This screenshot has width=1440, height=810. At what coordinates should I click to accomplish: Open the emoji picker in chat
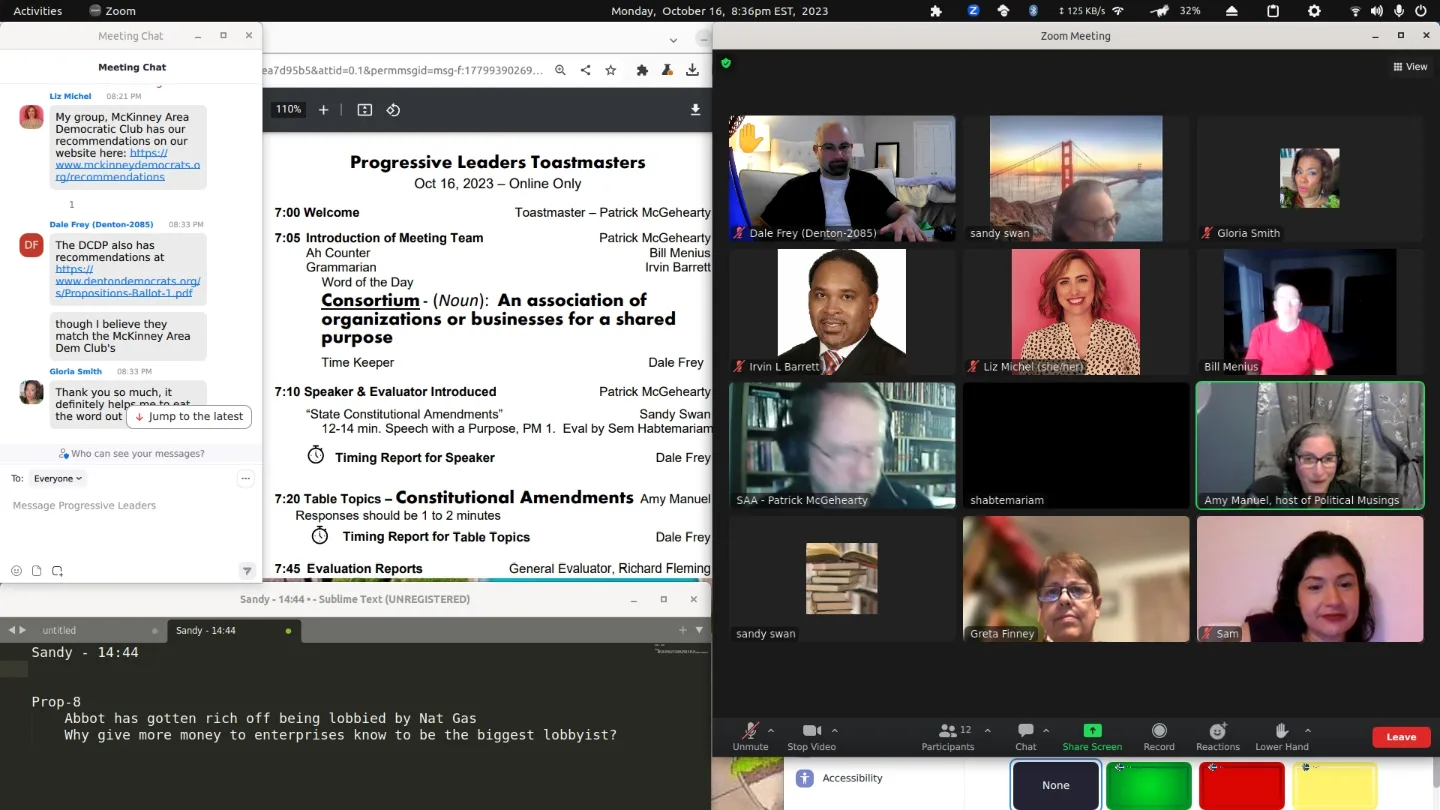click(16, 571)
